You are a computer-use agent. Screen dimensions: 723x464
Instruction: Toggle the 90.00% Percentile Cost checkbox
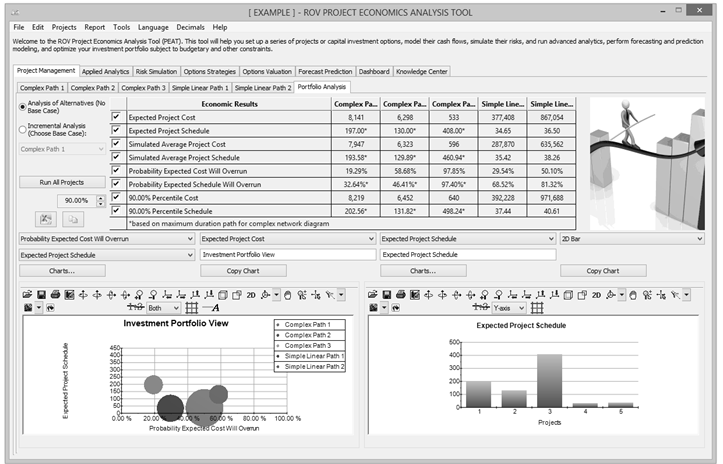(x=116, y=197)
